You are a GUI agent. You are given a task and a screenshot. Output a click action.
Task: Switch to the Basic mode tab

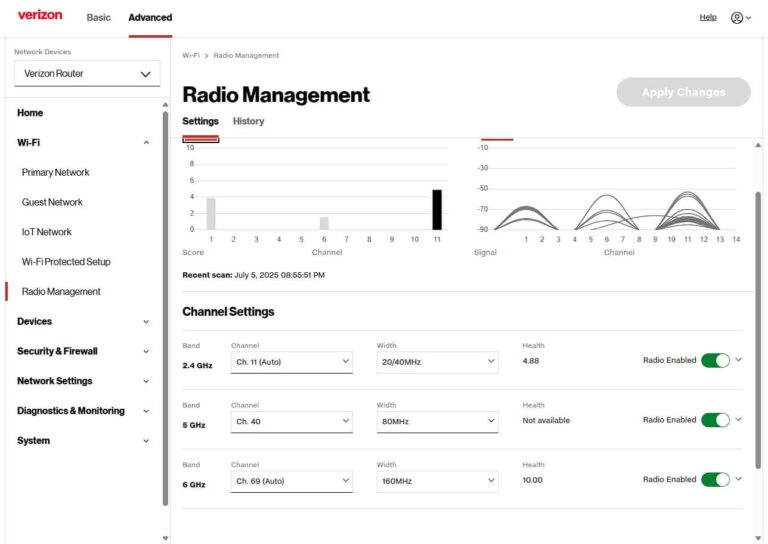point(98,18)
